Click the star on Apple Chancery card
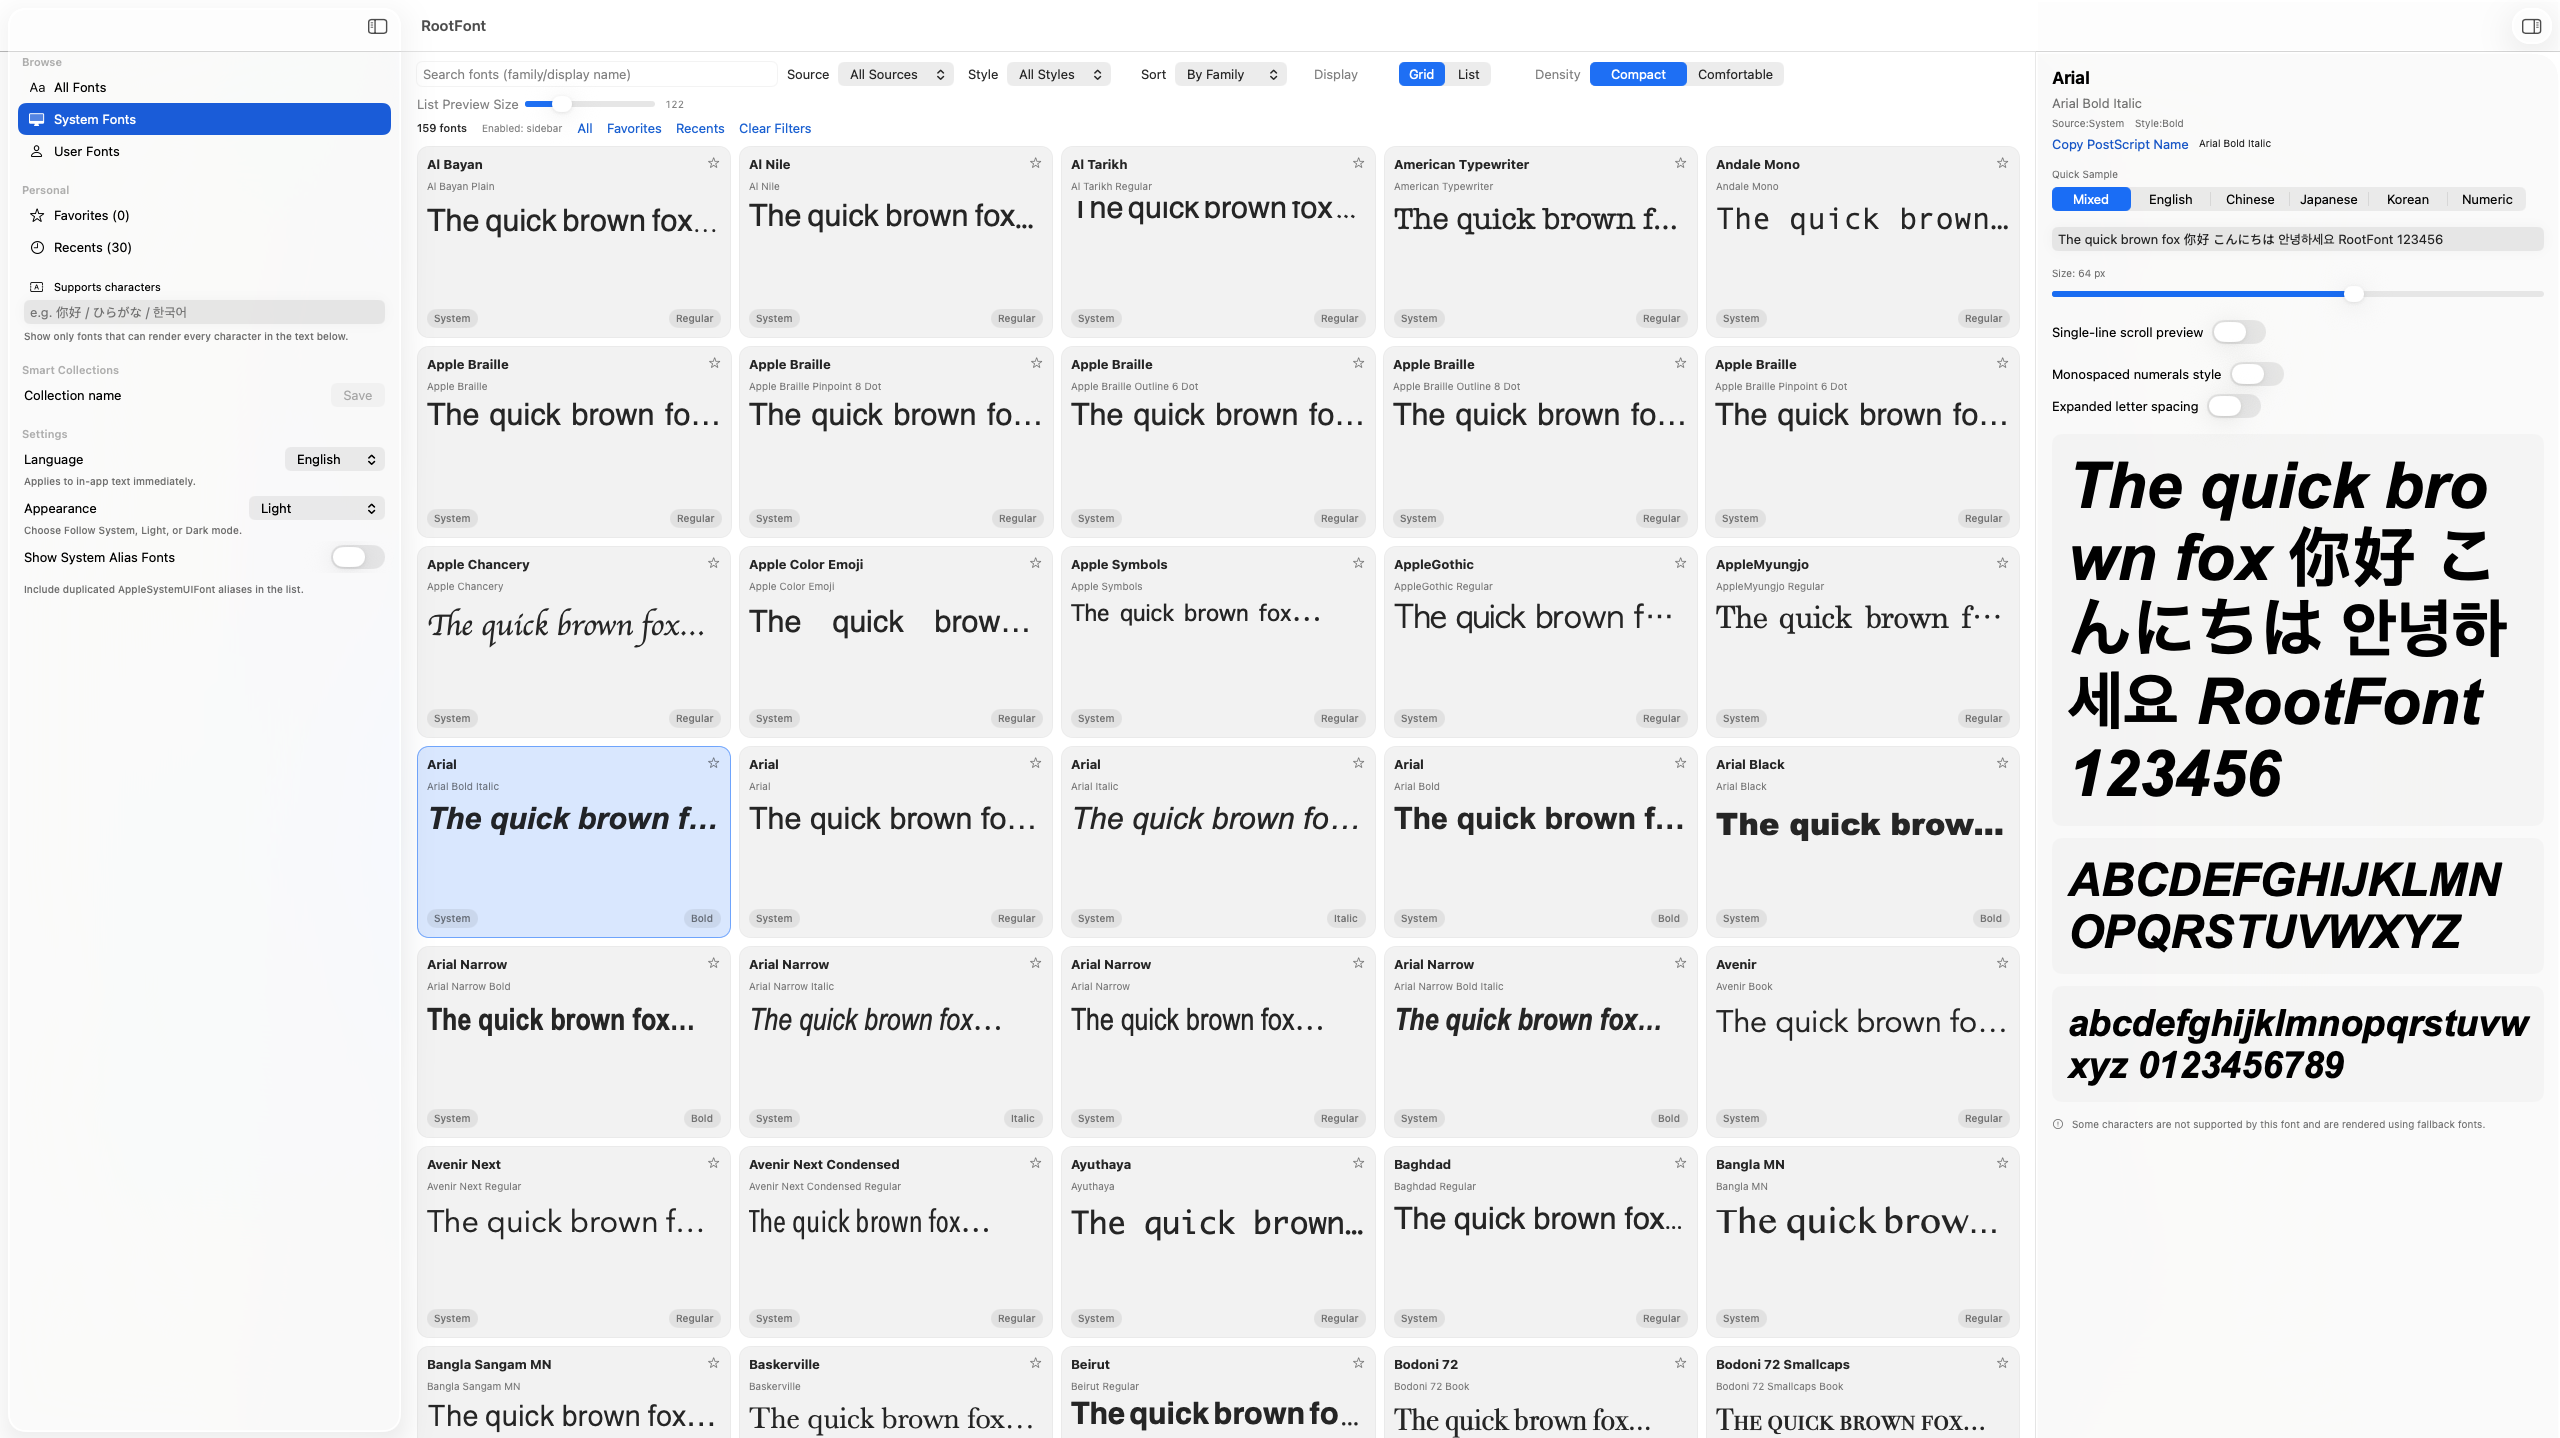Viewport: 2560px width, 1438px height. pos(713,563)
